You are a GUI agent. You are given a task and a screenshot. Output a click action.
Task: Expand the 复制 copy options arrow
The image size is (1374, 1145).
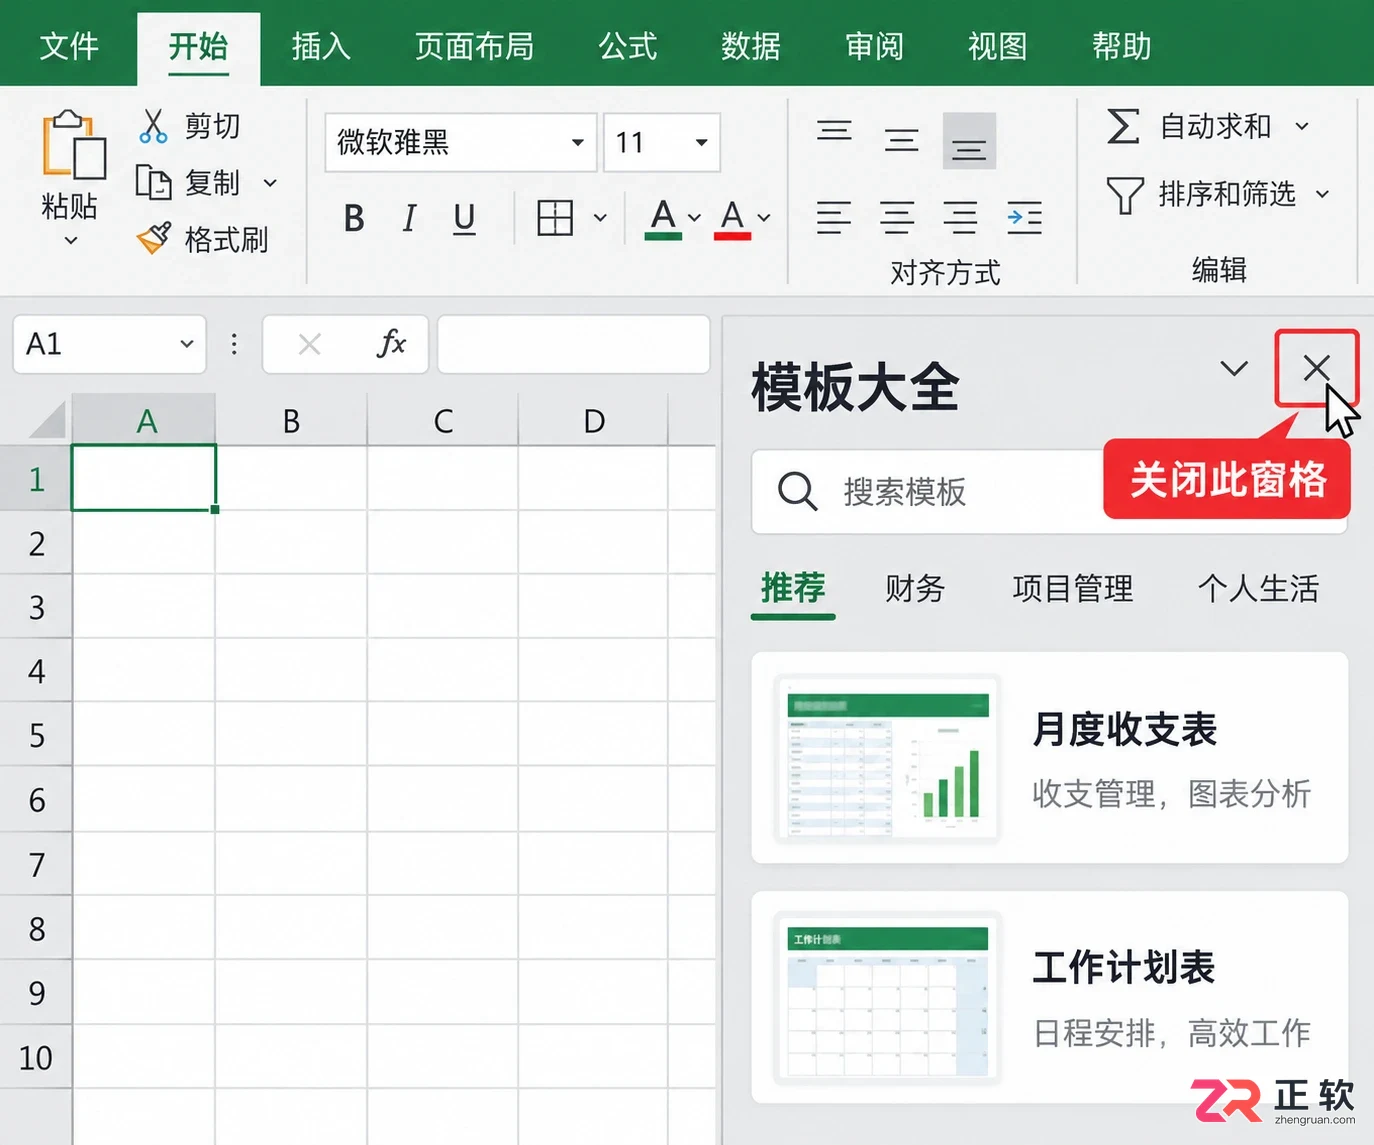click(270, 183)
